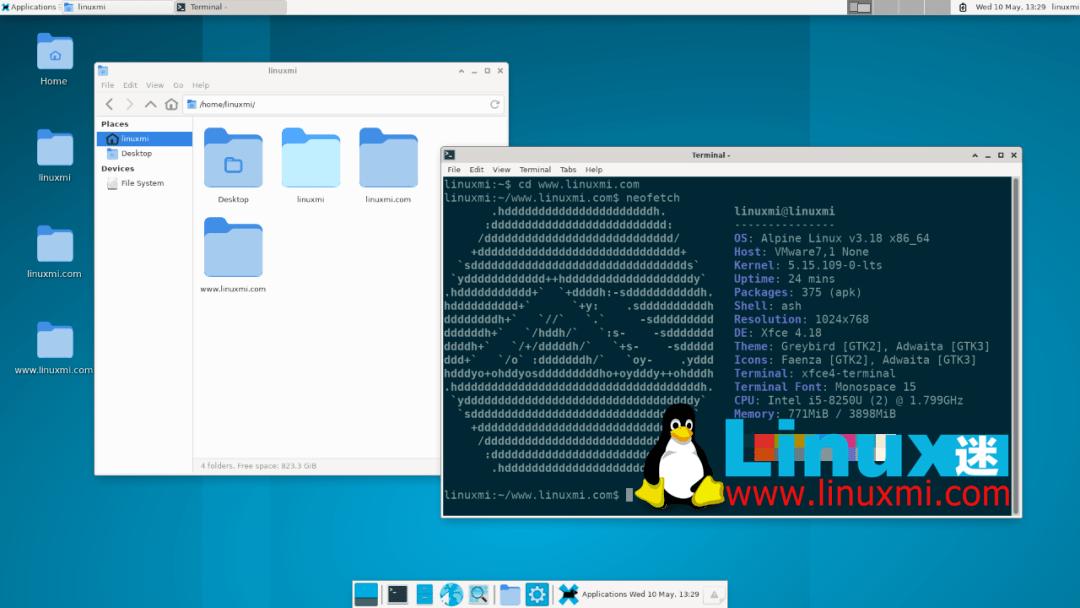Open the www.linuxmi.com folder in Thunar
This screenshot has height=608, width=1080.
pos(233,247)
